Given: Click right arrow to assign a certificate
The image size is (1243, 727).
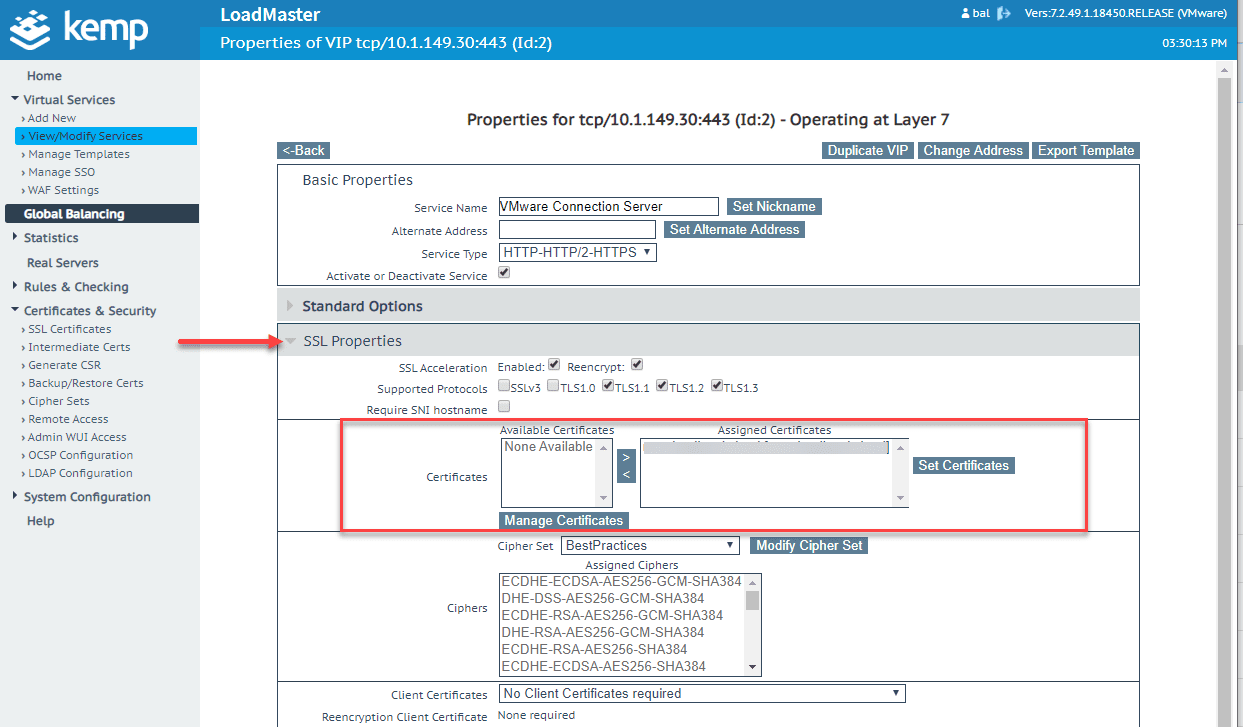Looking at the screenshot, I should coord(625,456).
